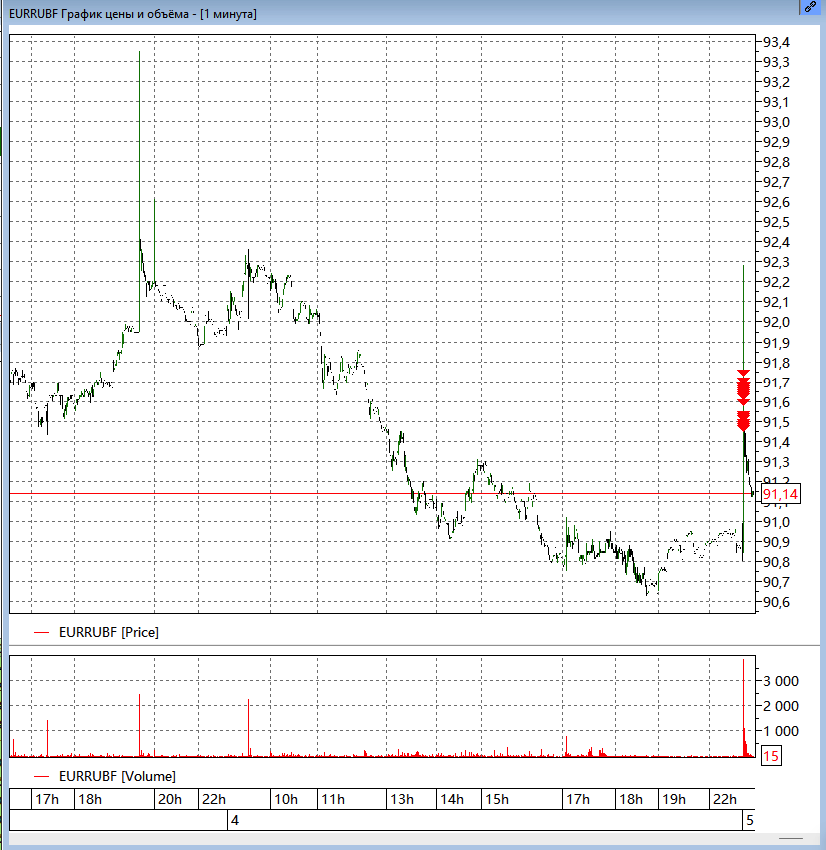Click the 20h label on time axis
The width and height of the screenshot is (826, 850).
[170, 799]
